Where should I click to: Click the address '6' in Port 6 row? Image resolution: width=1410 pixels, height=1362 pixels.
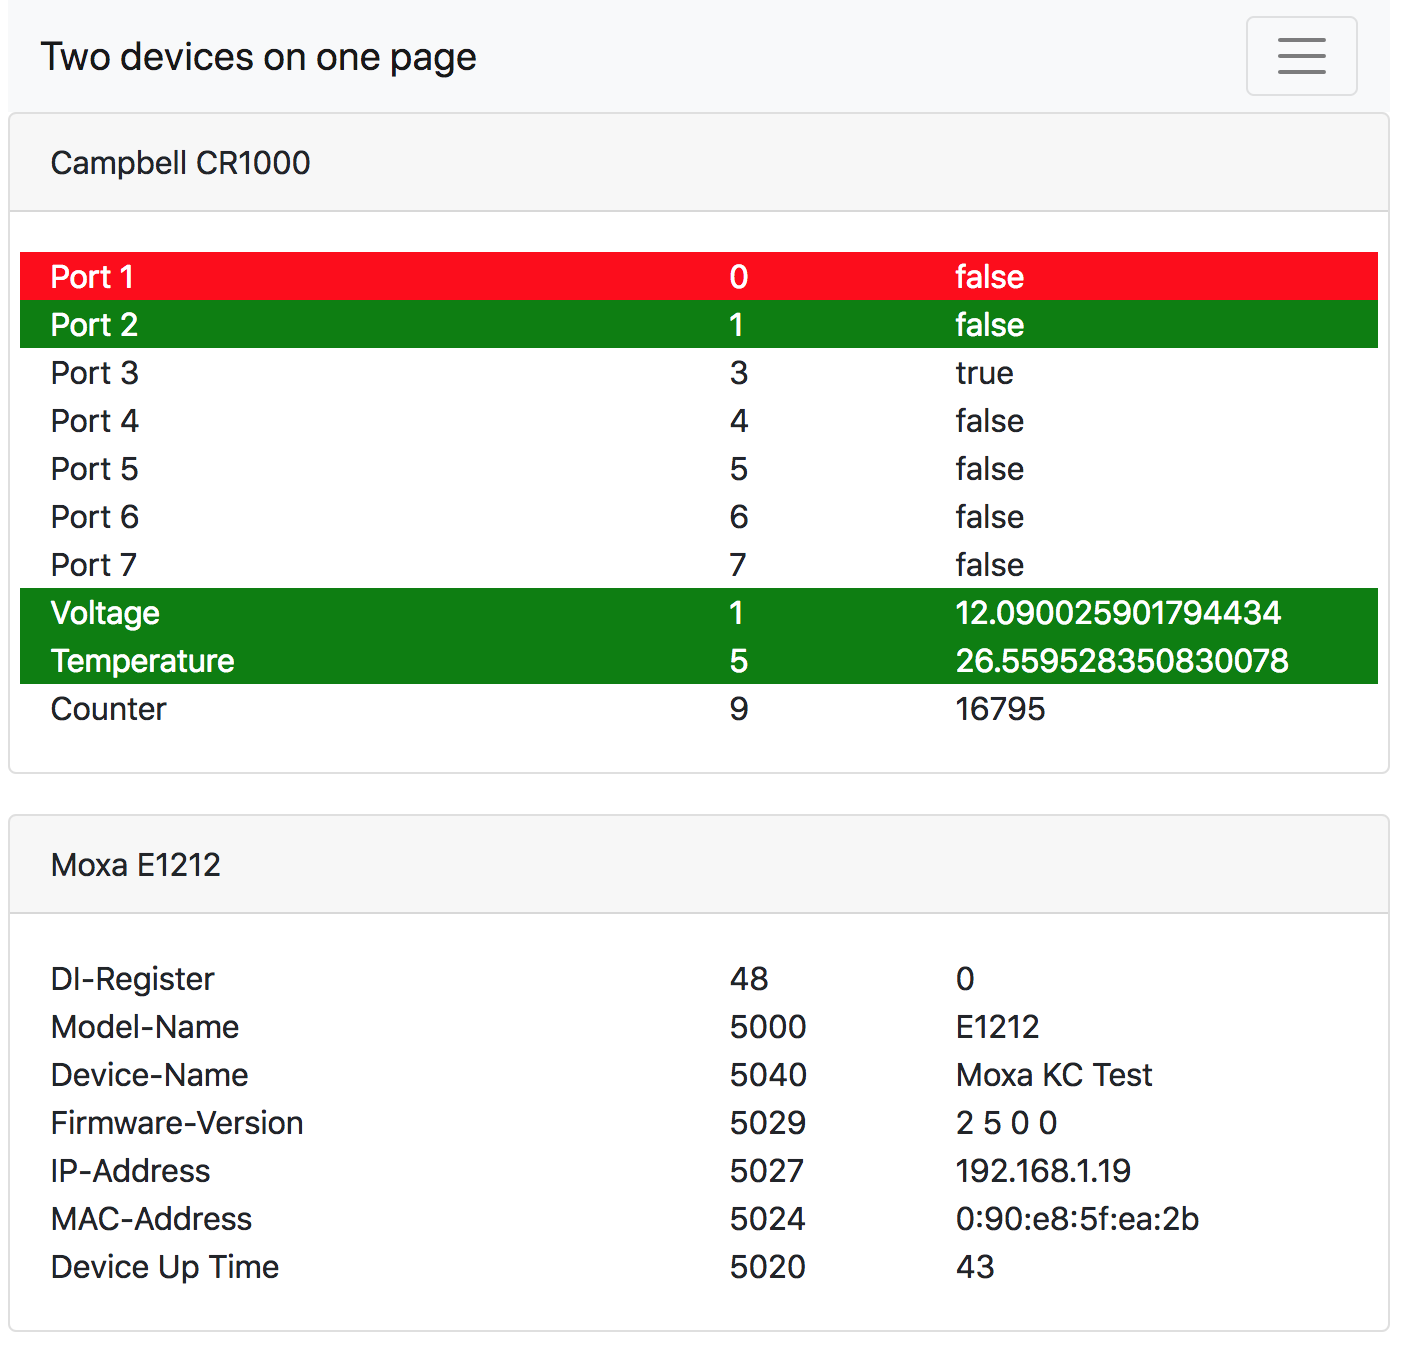(739, 517)
